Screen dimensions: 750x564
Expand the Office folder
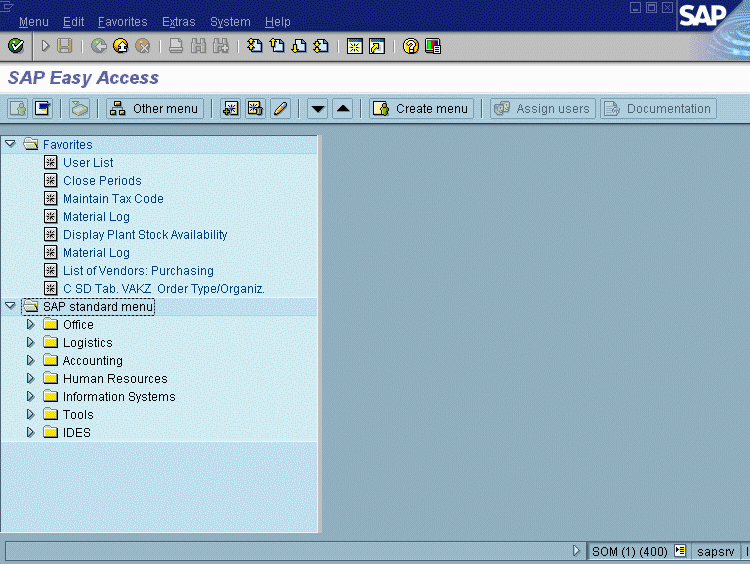tap(30, 324)
